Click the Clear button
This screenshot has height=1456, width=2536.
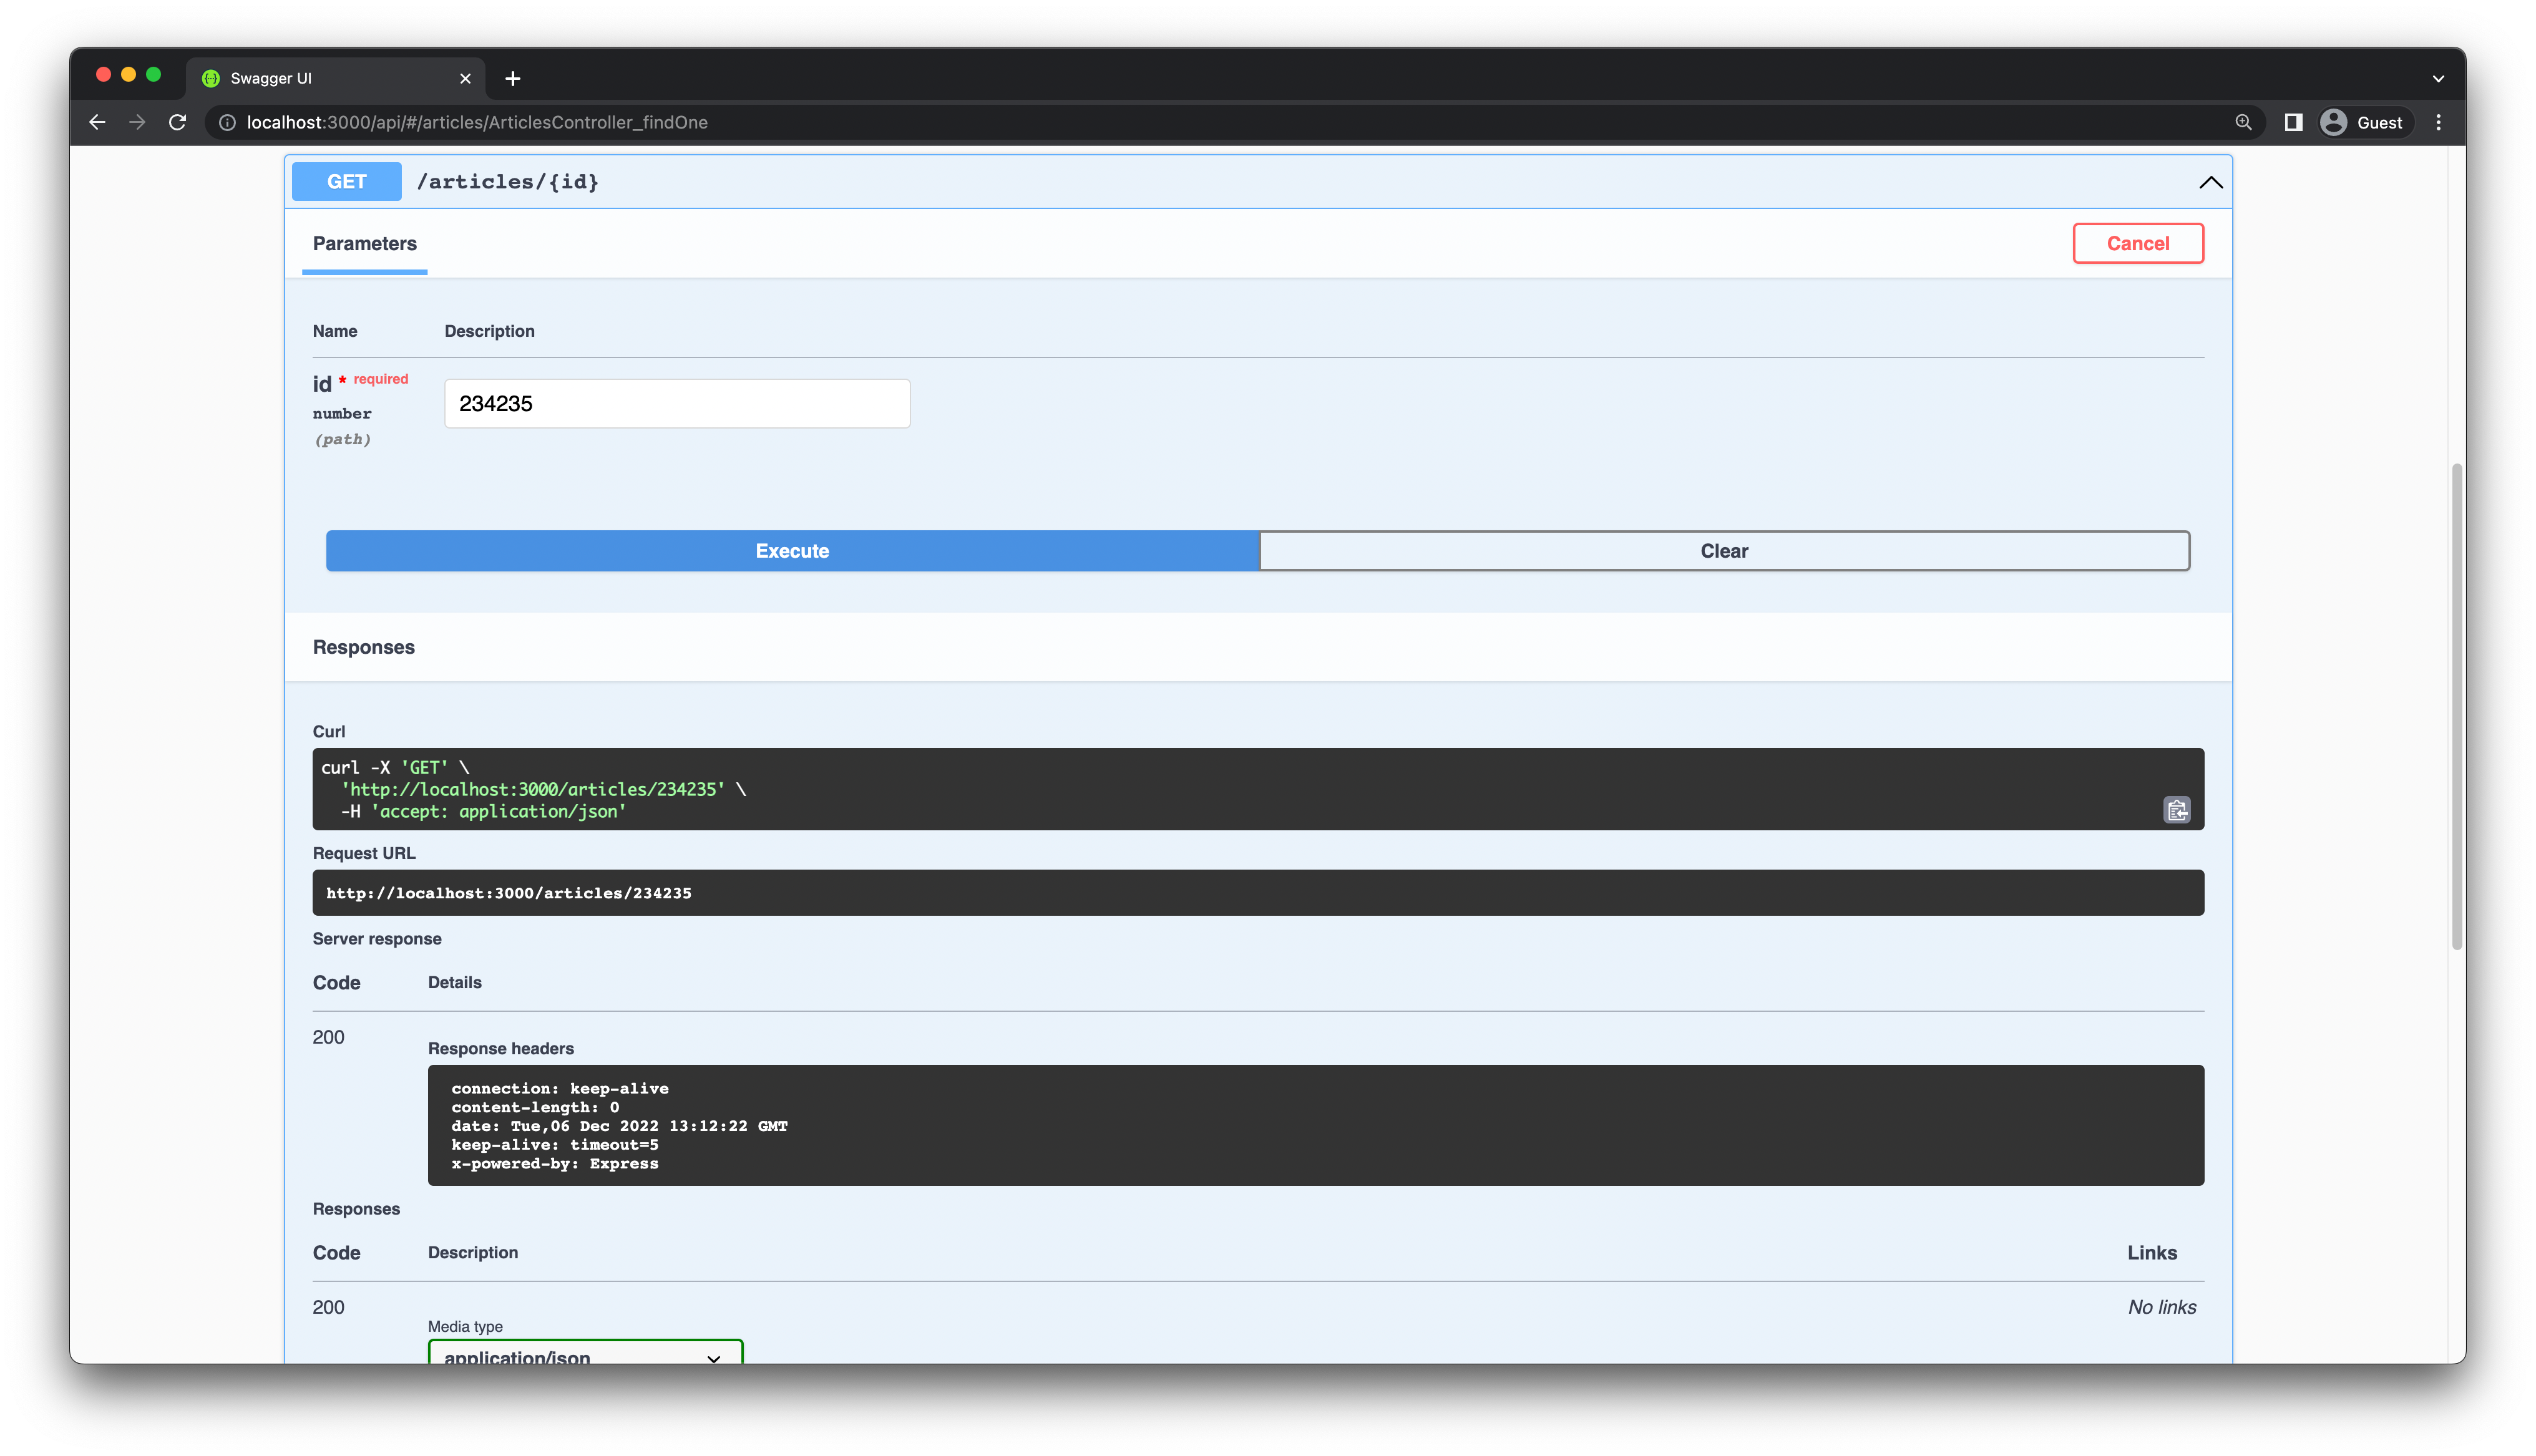(x=1724, y=550)
